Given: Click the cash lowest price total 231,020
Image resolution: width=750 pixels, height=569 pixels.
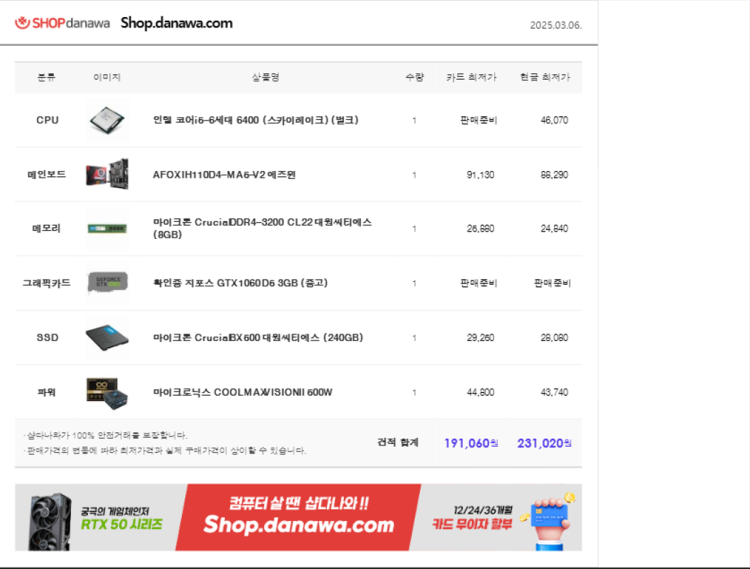Looking at the screenshot, I should [x=544, y=443].
